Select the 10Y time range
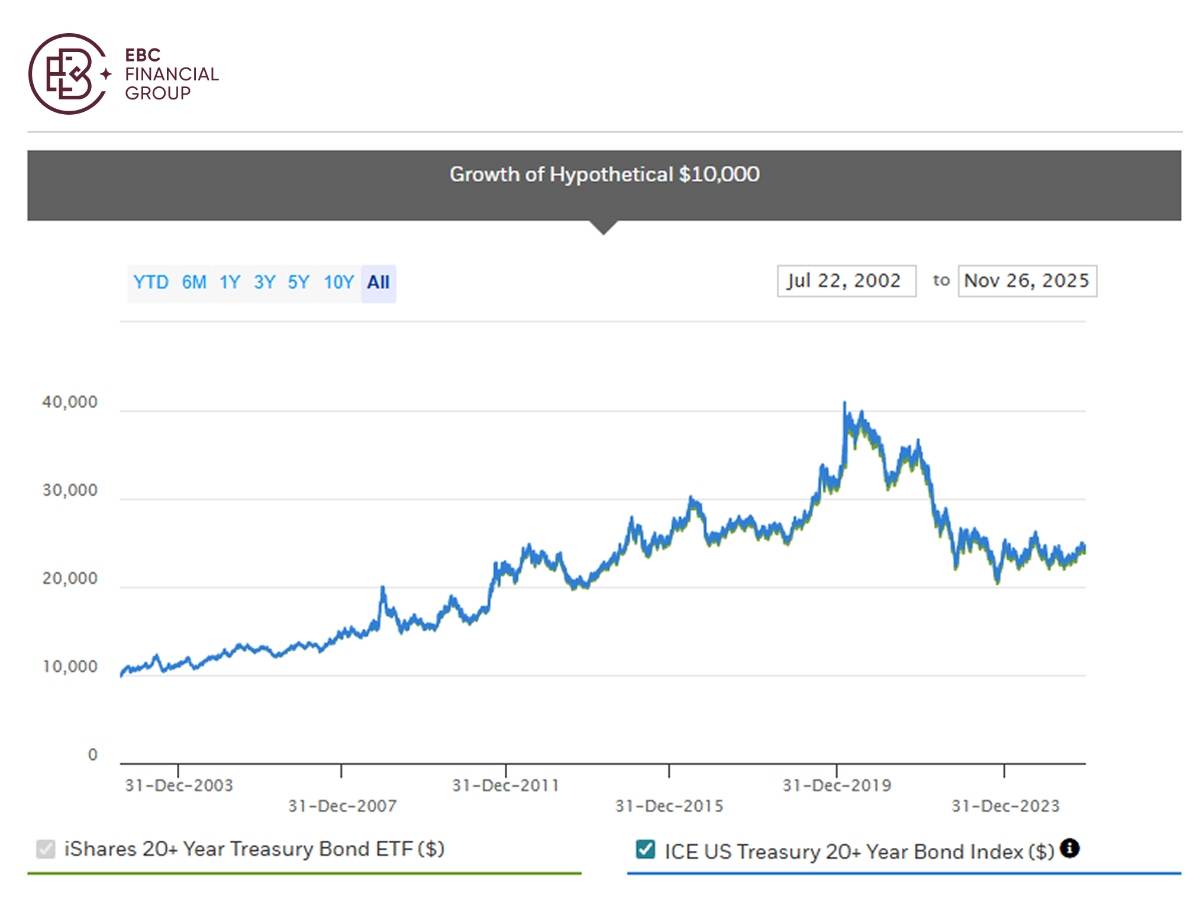The width and height of the screenshot is (1200, 917). click(x=339, y=283)
